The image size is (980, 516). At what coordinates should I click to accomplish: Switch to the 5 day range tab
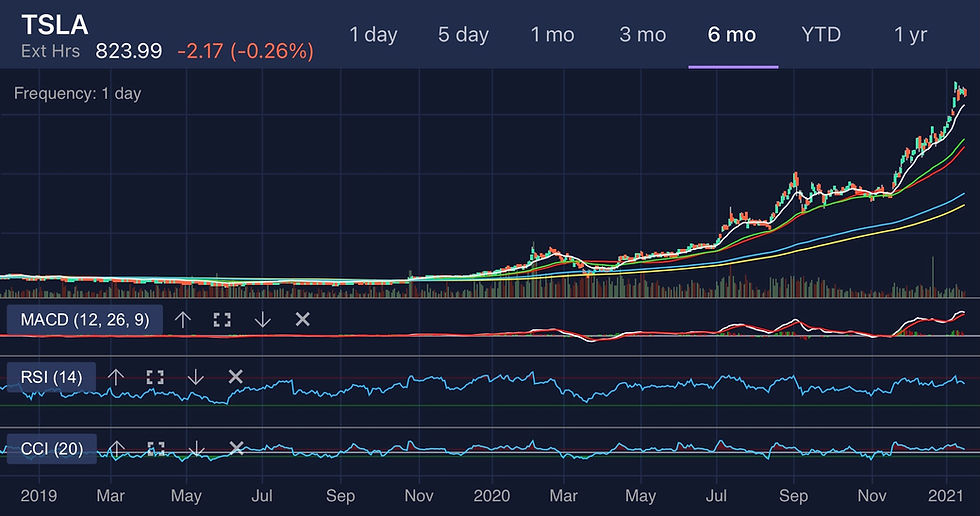click(463, 34)
